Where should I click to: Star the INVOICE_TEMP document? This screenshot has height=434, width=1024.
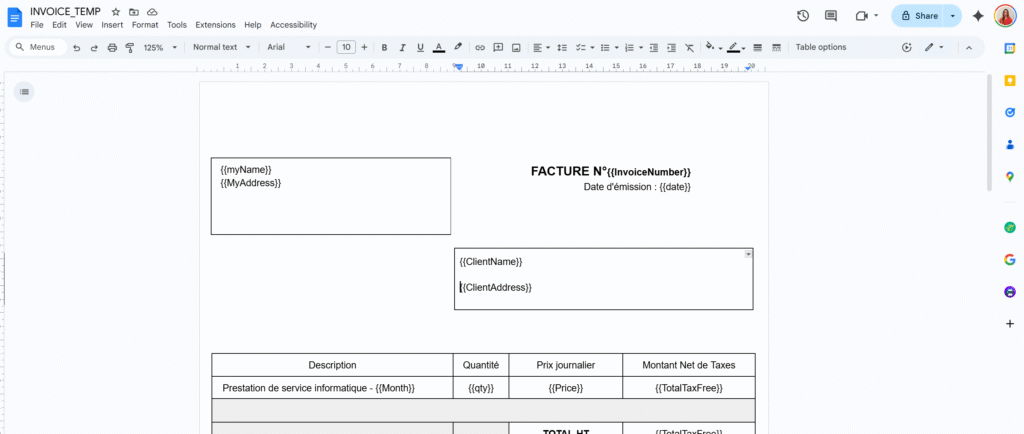pyautogui.click(x=116, y=11)
